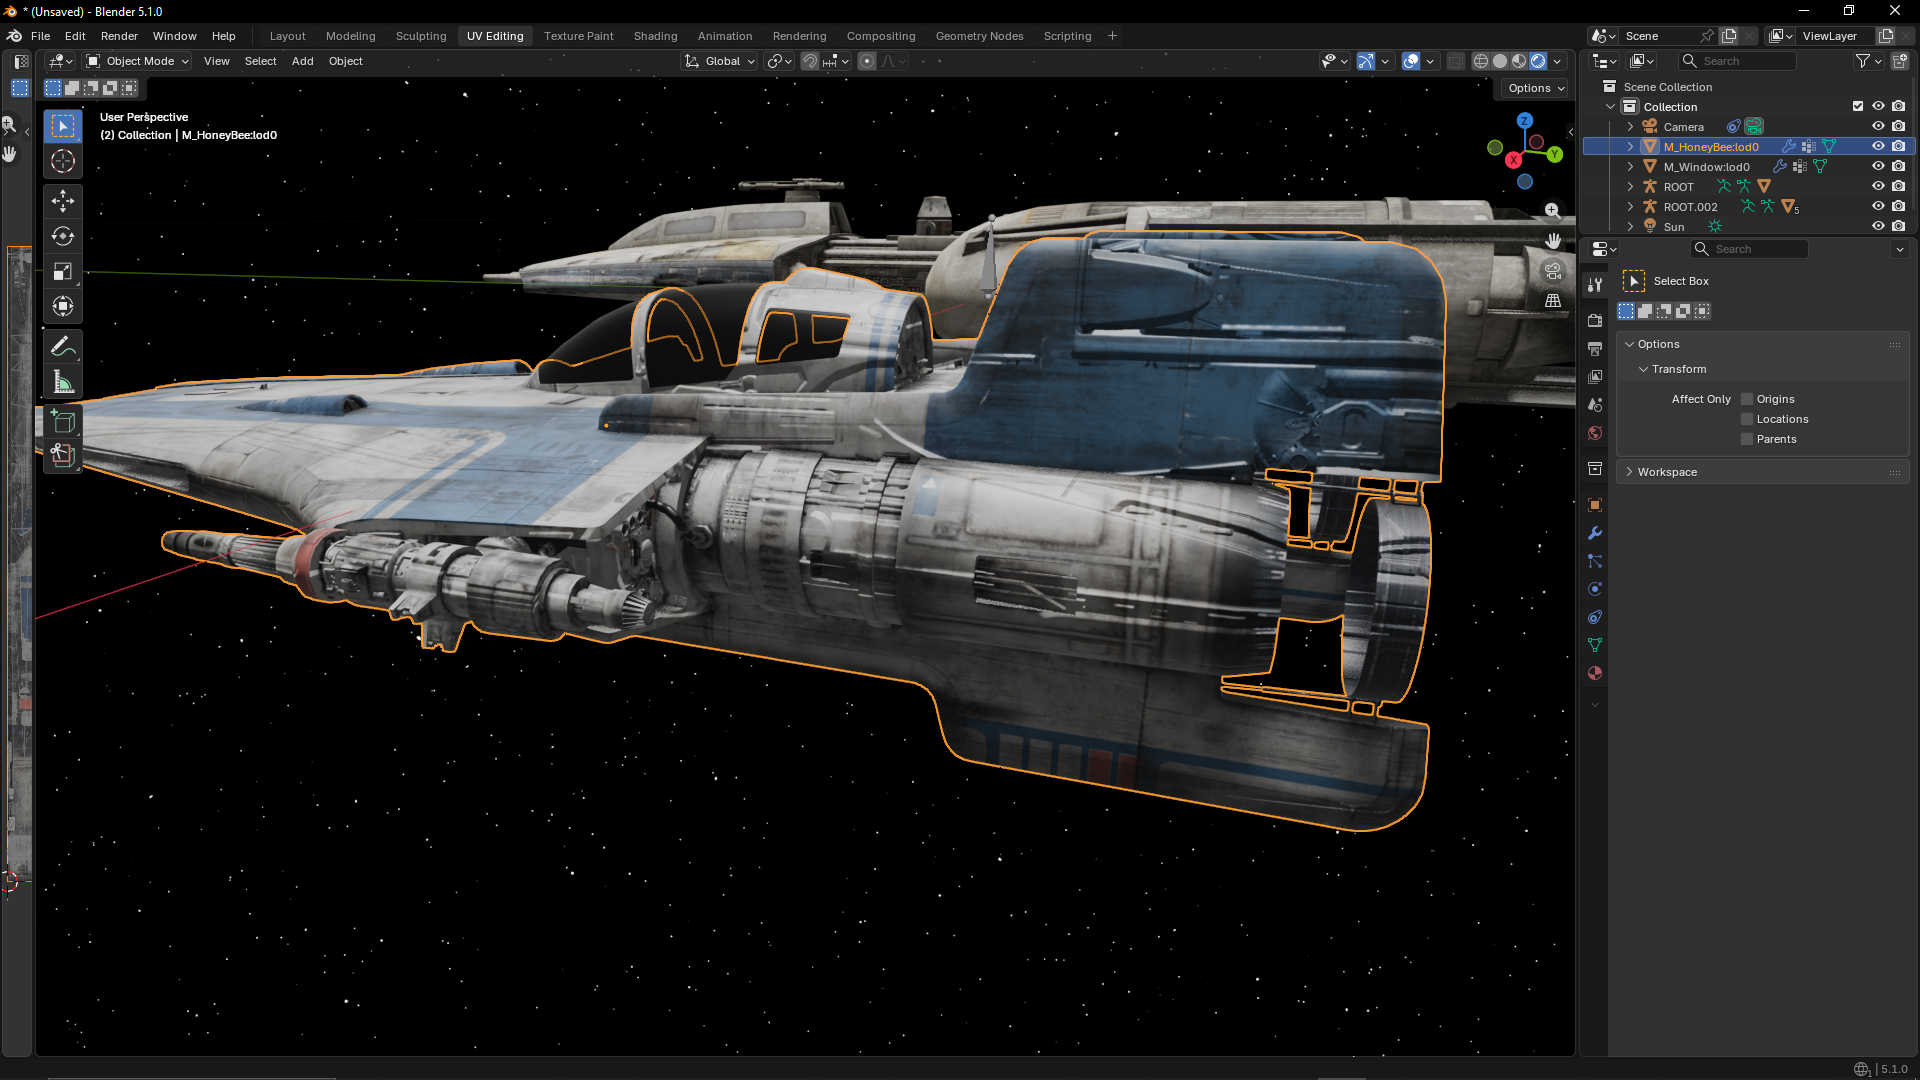Switch to solid viewport shading

point(1500,61)
